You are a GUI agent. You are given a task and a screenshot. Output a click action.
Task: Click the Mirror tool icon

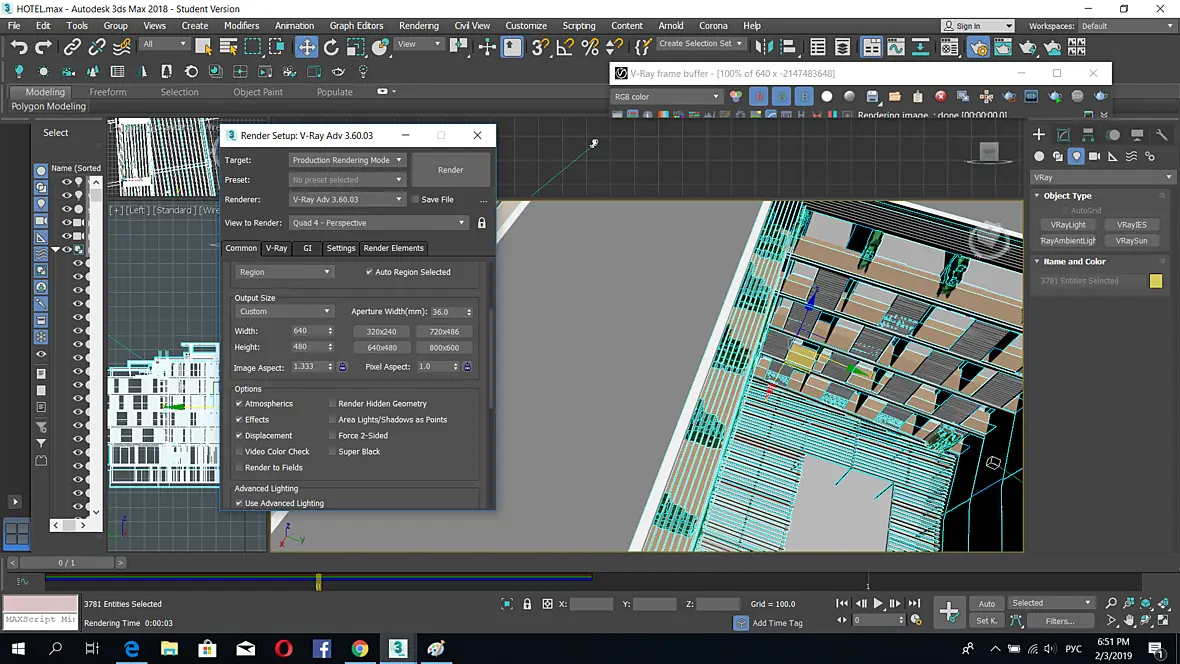tap(764, 47)
